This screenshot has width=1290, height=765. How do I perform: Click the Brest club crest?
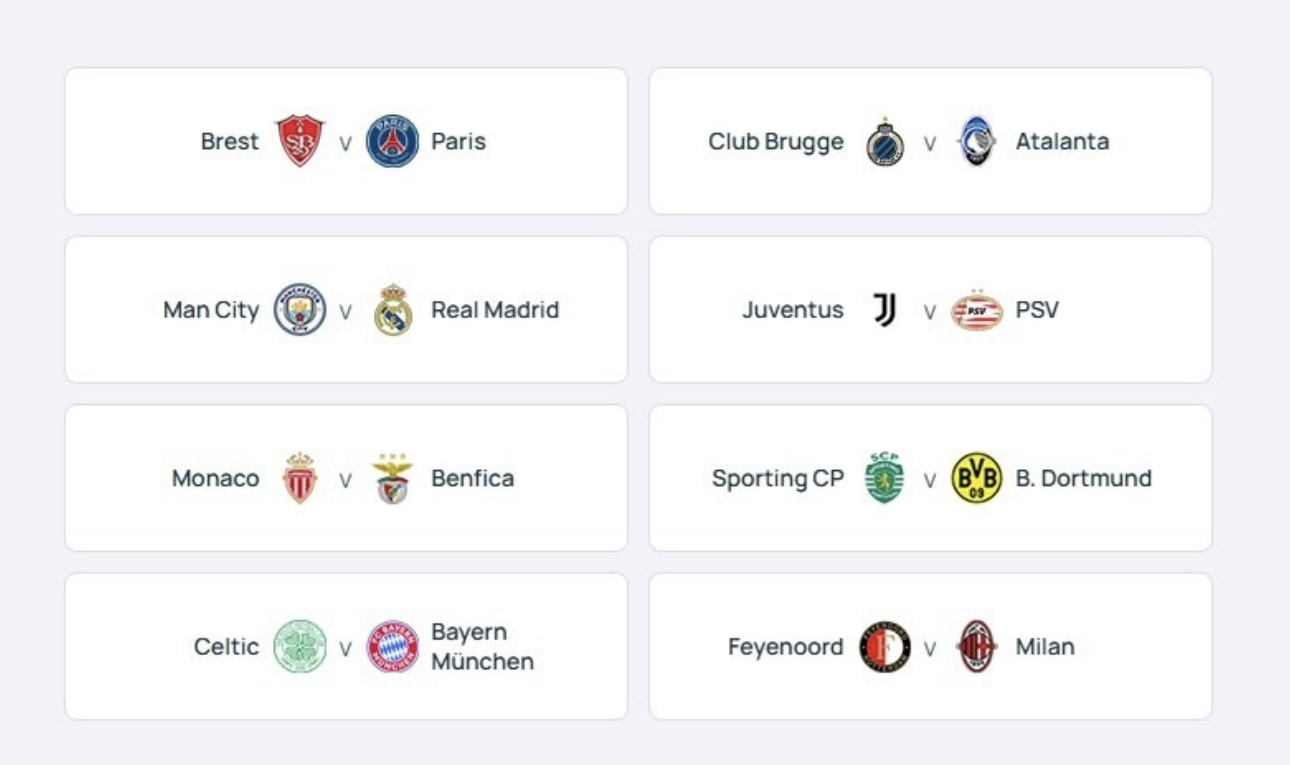(x=300, y=141)
